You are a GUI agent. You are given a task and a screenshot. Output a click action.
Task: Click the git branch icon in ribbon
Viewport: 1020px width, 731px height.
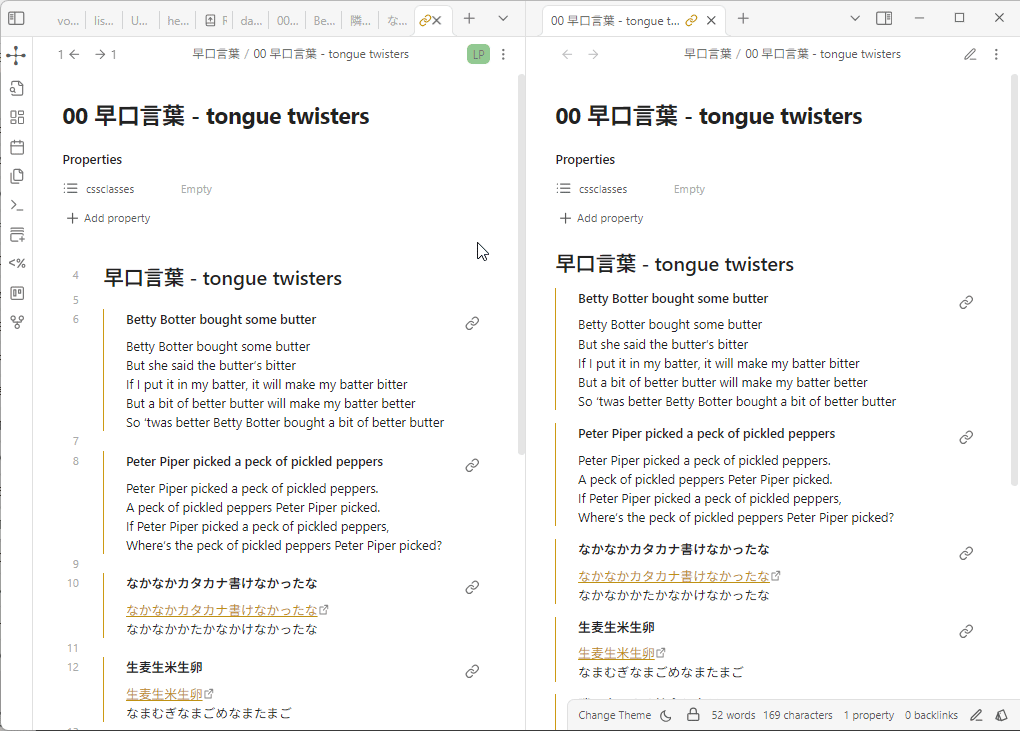(x=17, y=322)
